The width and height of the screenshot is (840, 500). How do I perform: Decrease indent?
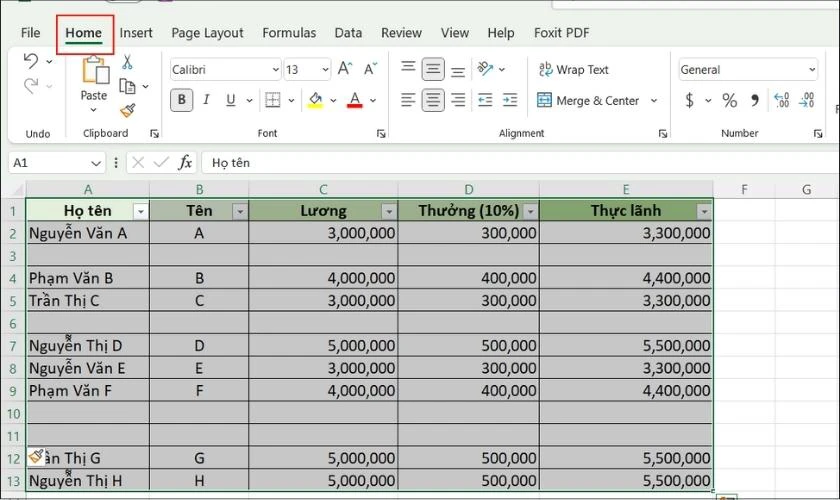tap(485, 100)
